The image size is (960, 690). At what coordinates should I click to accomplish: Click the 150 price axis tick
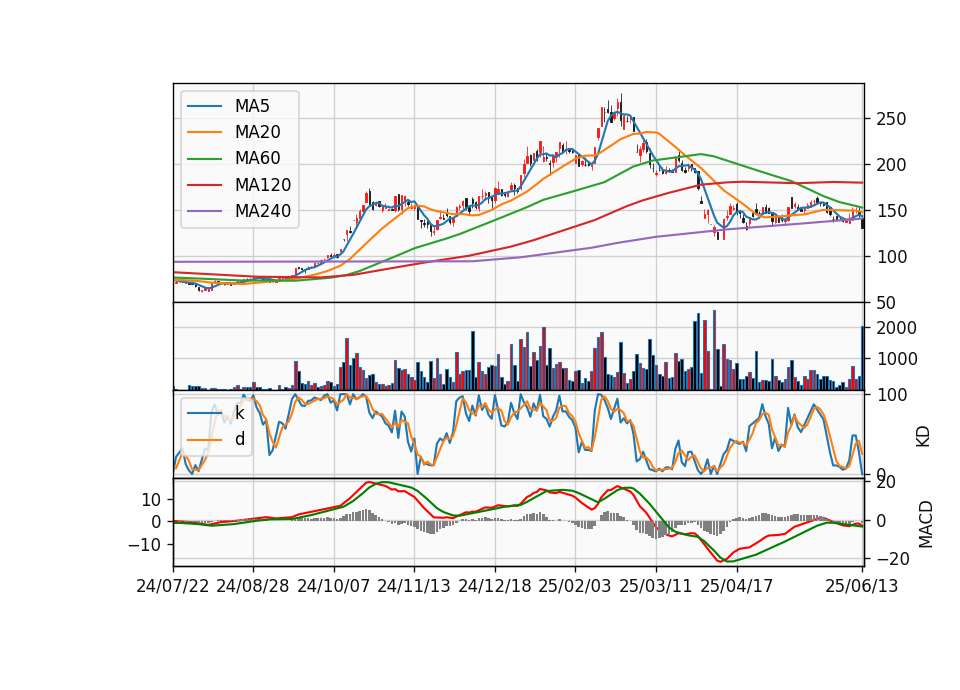(x=891, y=211)
